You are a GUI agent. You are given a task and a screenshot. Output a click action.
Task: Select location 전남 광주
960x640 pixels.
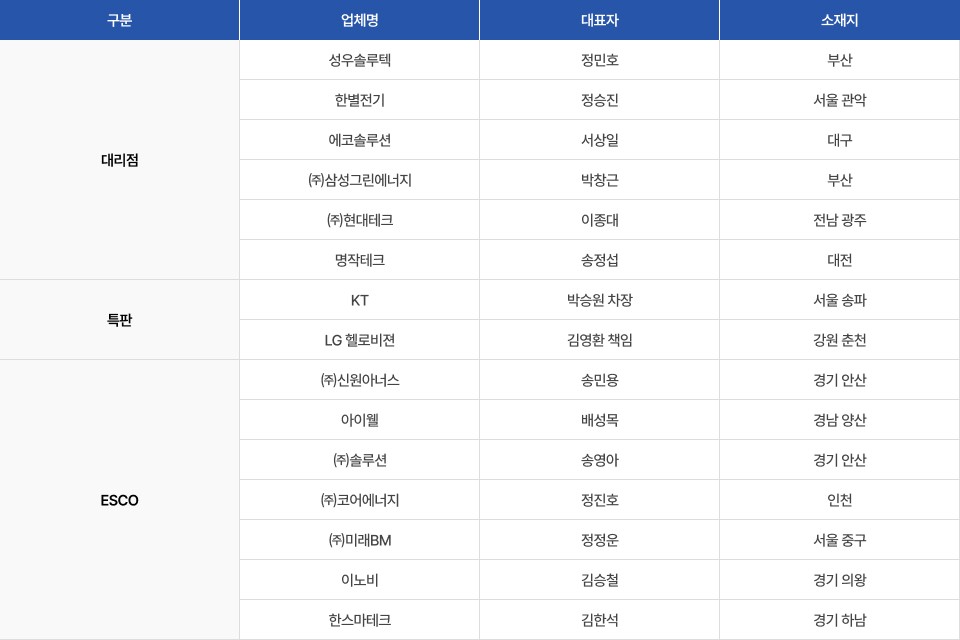(839, 220)
